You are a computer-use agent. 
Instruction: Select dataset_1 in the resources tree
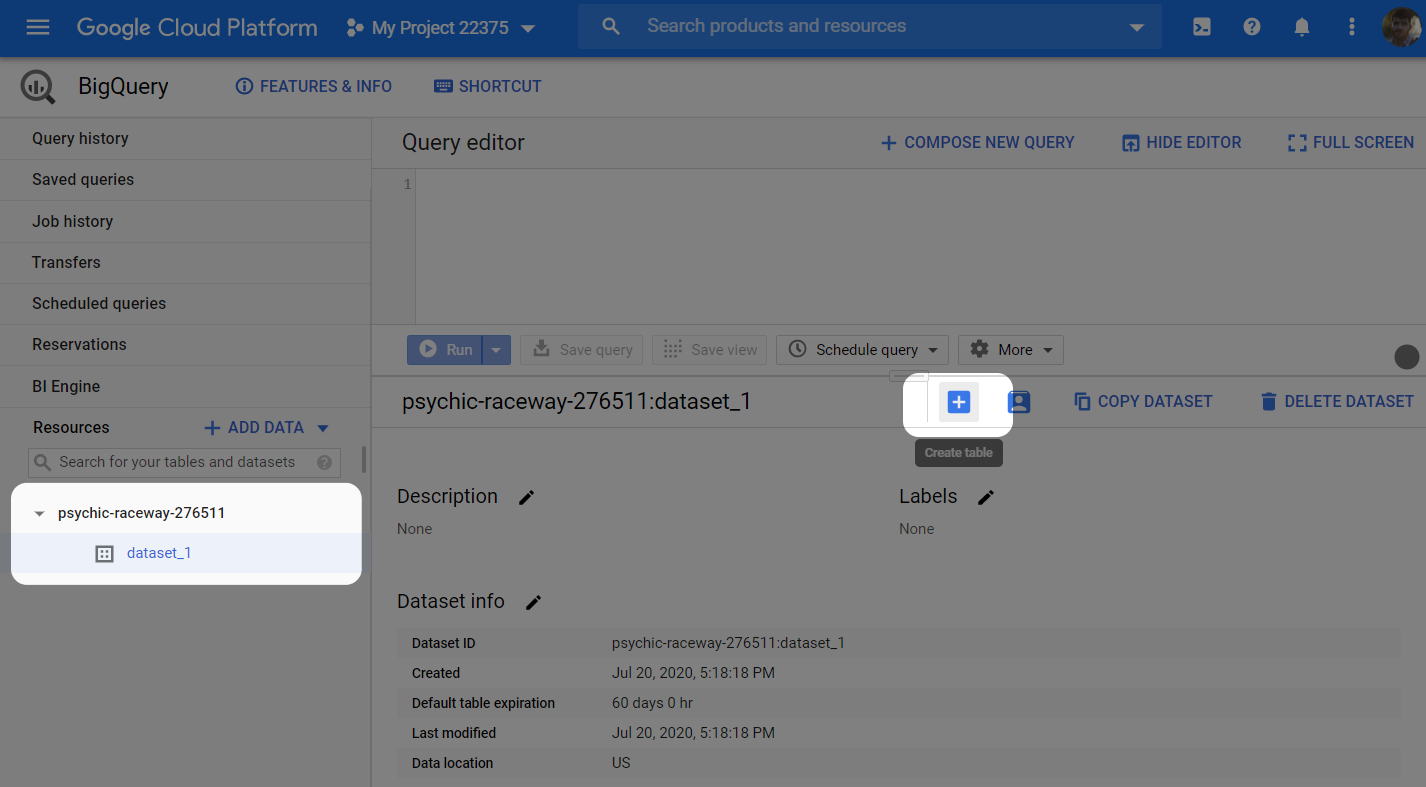(x=159, y=553)
